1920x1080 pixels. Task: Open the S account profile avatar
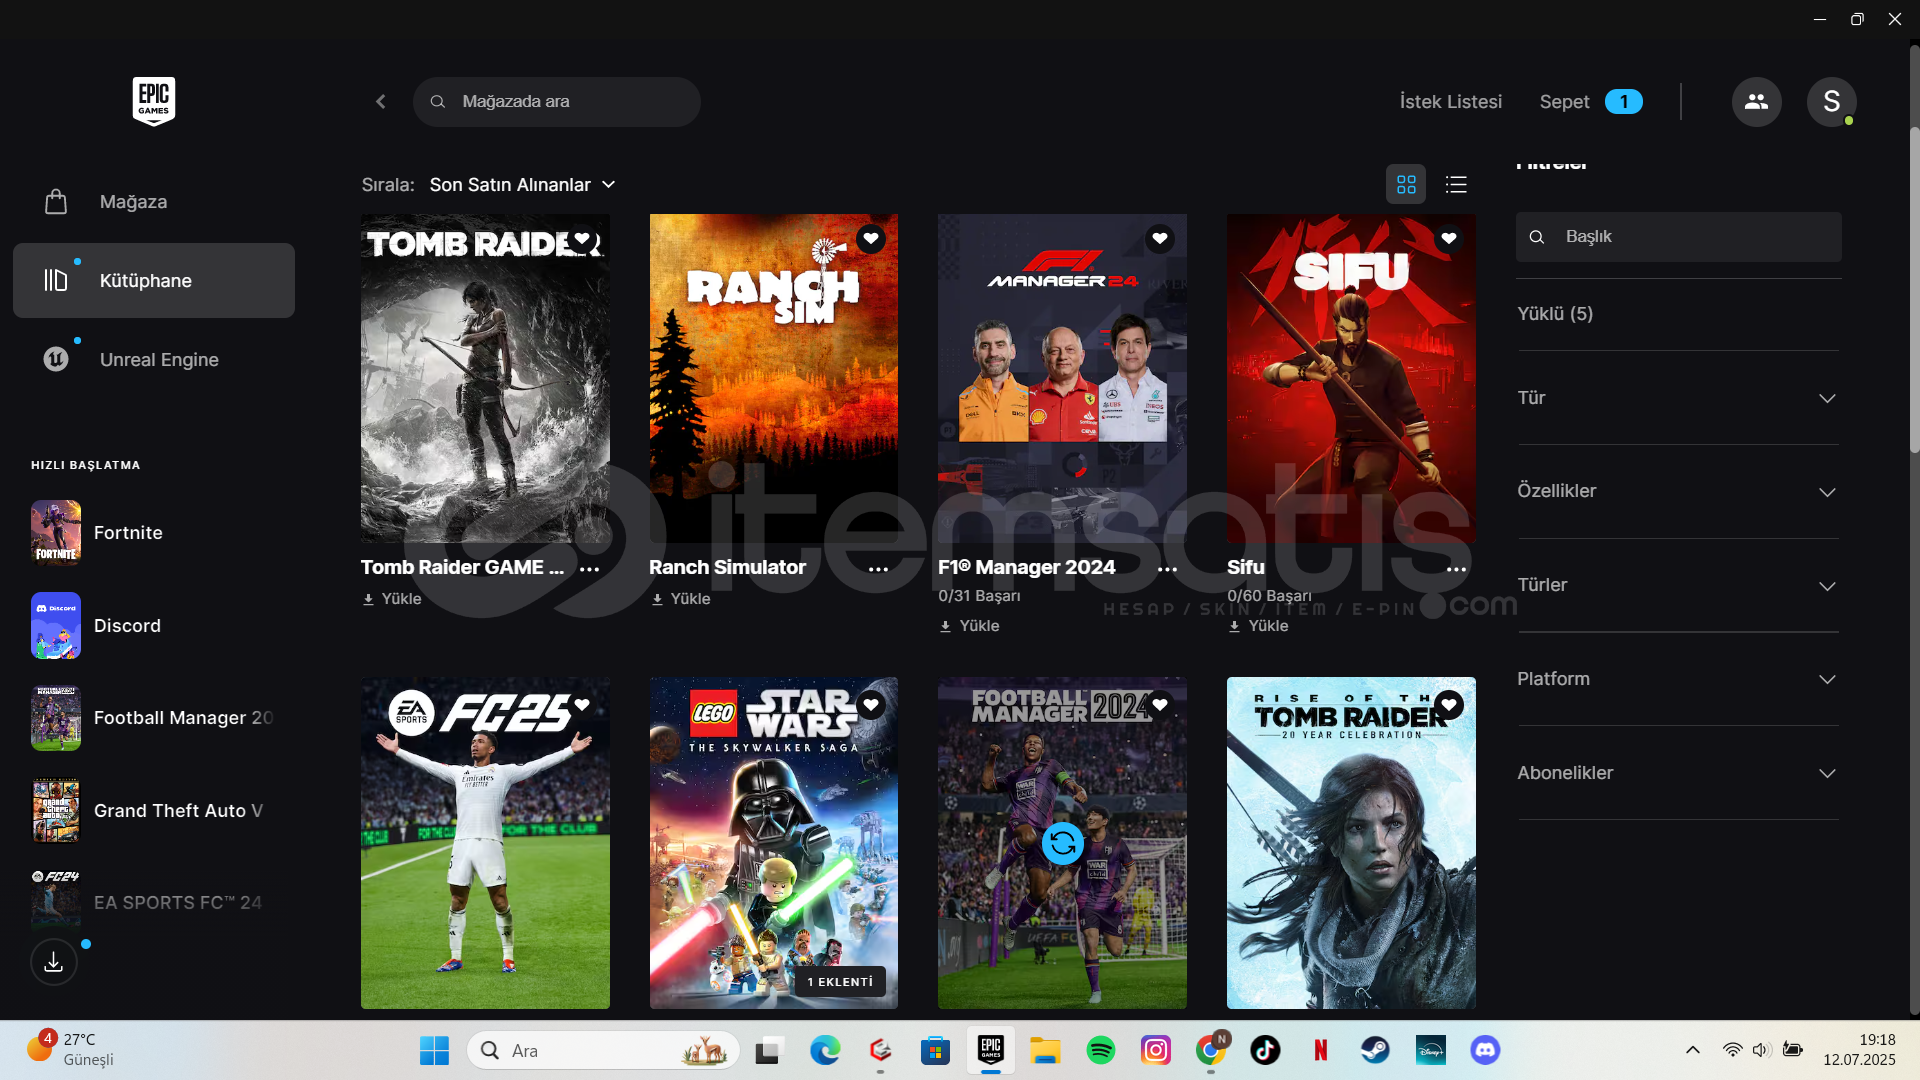pyautogui.click(x=1831, y=102)
